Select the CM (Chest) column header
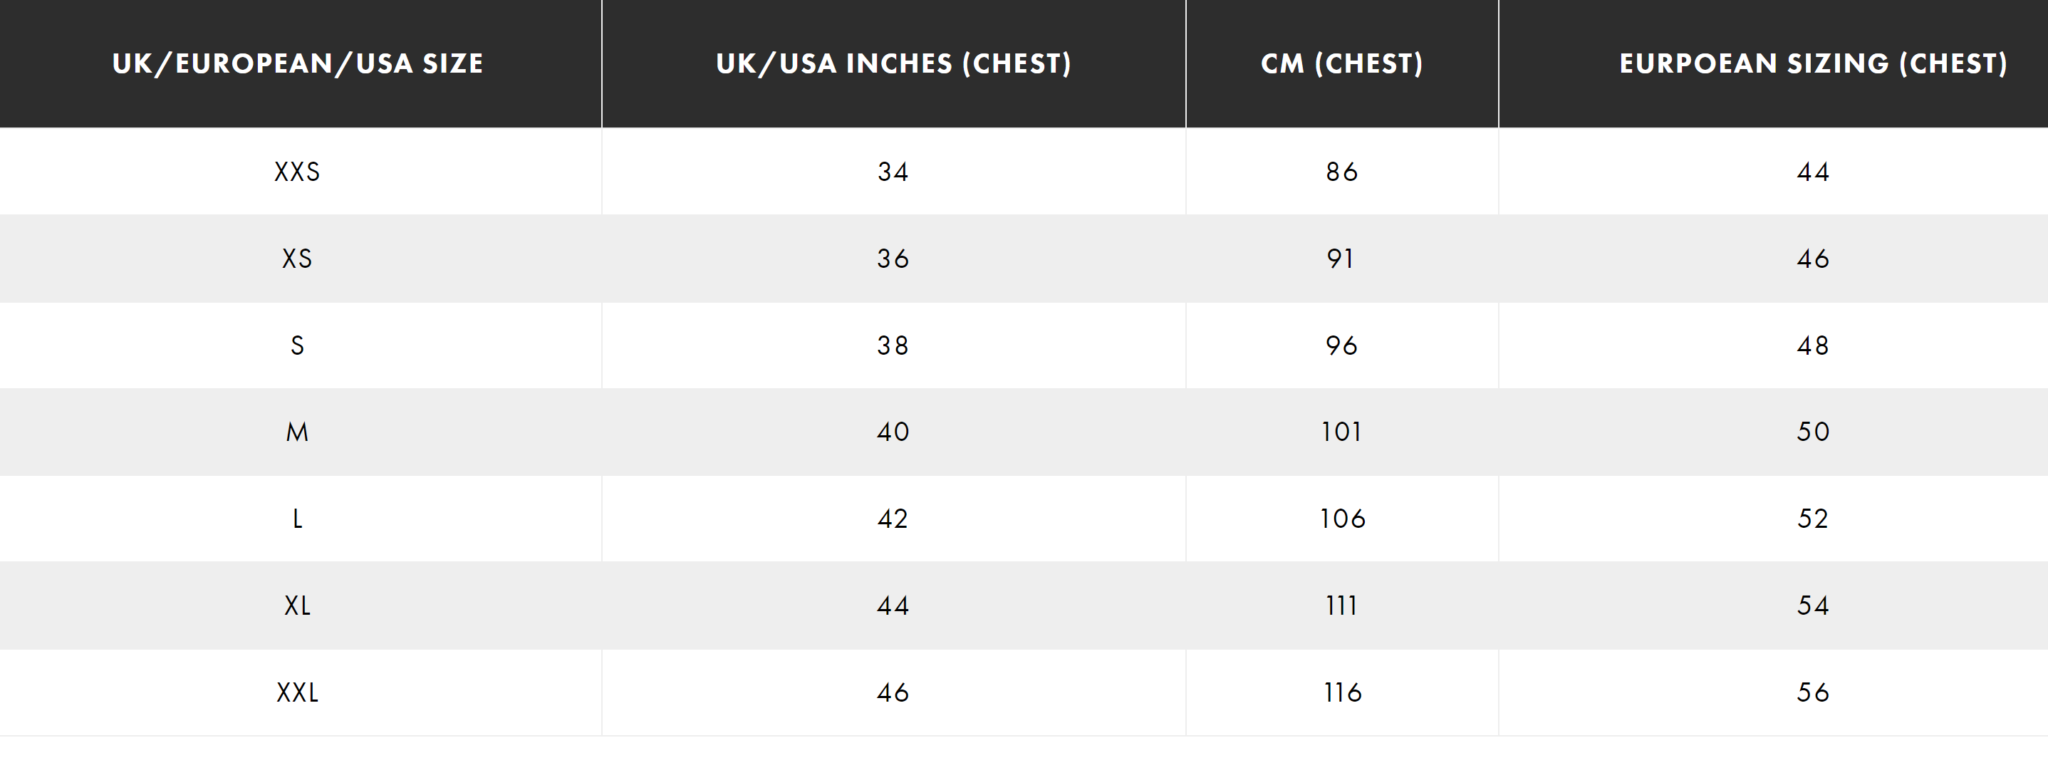The image size is (2048, 780). [x=1341, y=64]
